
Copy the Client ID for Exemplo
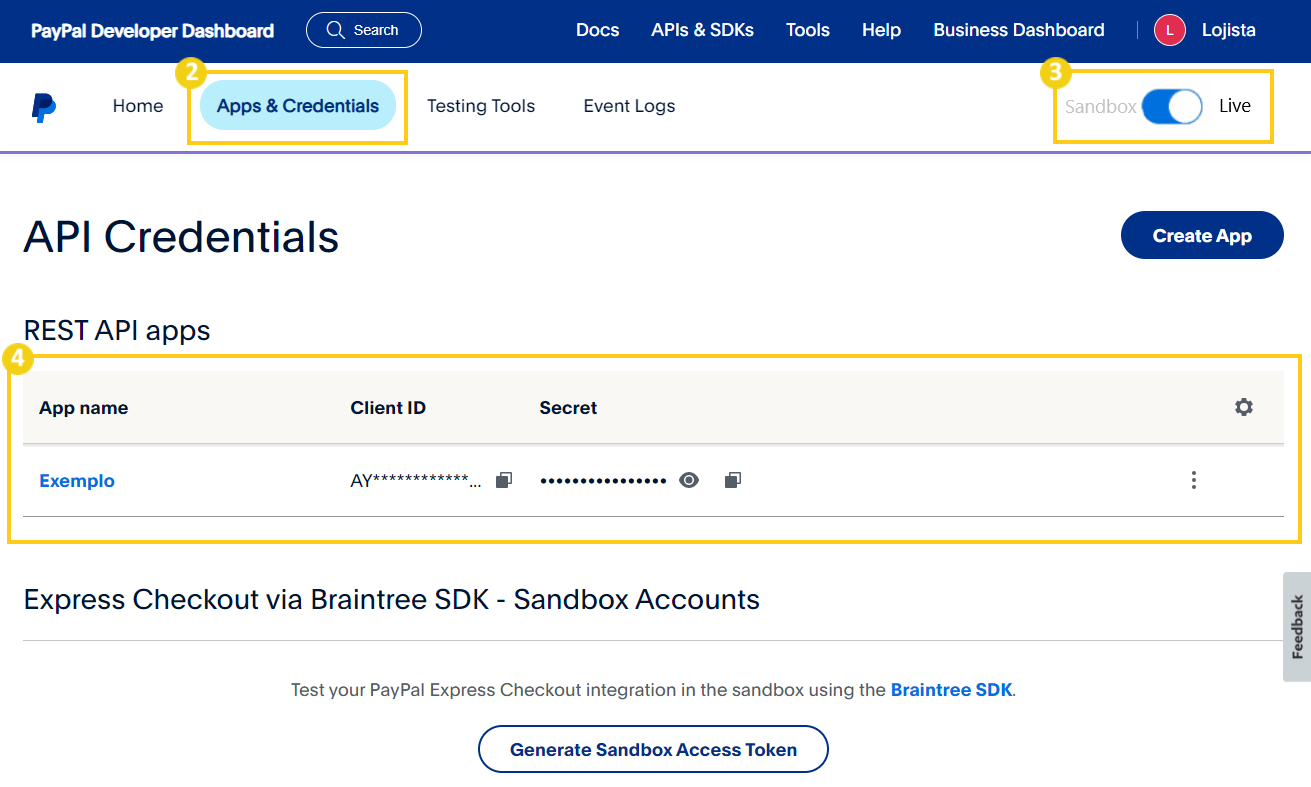tap(504, 480)
